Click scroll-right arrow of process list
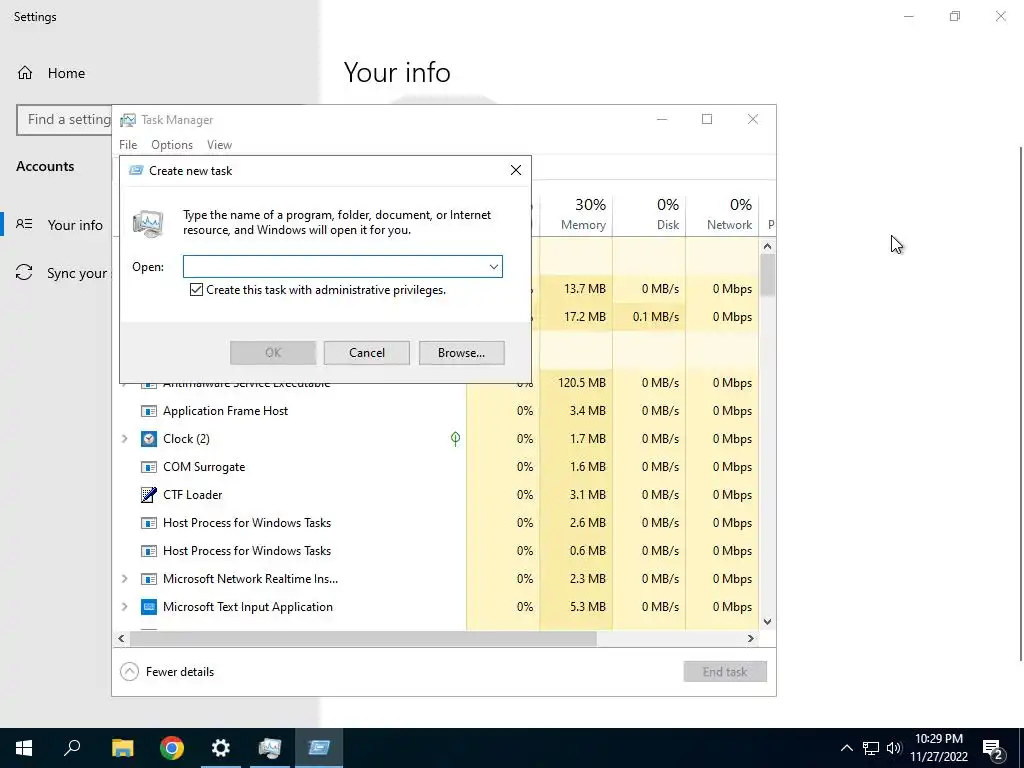The height and width of the screenshot is (768, 1024). [751, 638]
